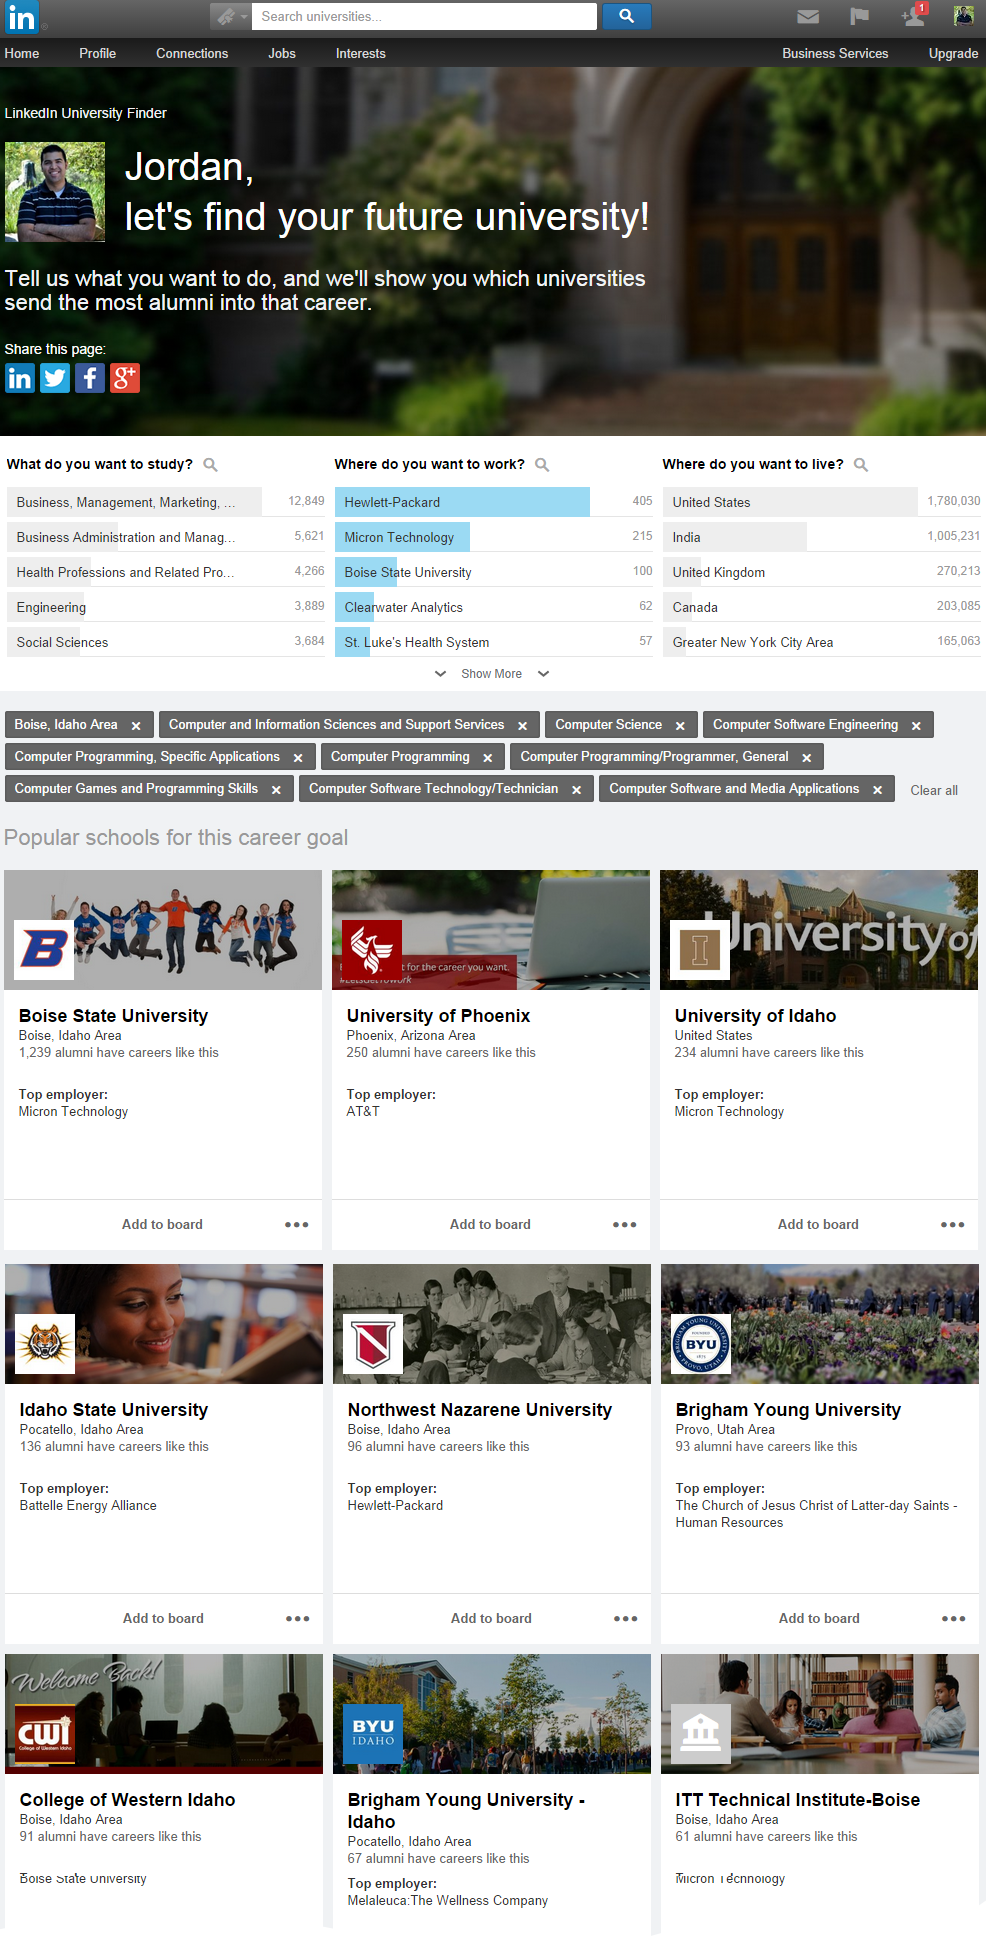Viewport: 986px width, 1942px height.
Task: Open more options for University of Phoenix card
Action: click(625, 1224)
